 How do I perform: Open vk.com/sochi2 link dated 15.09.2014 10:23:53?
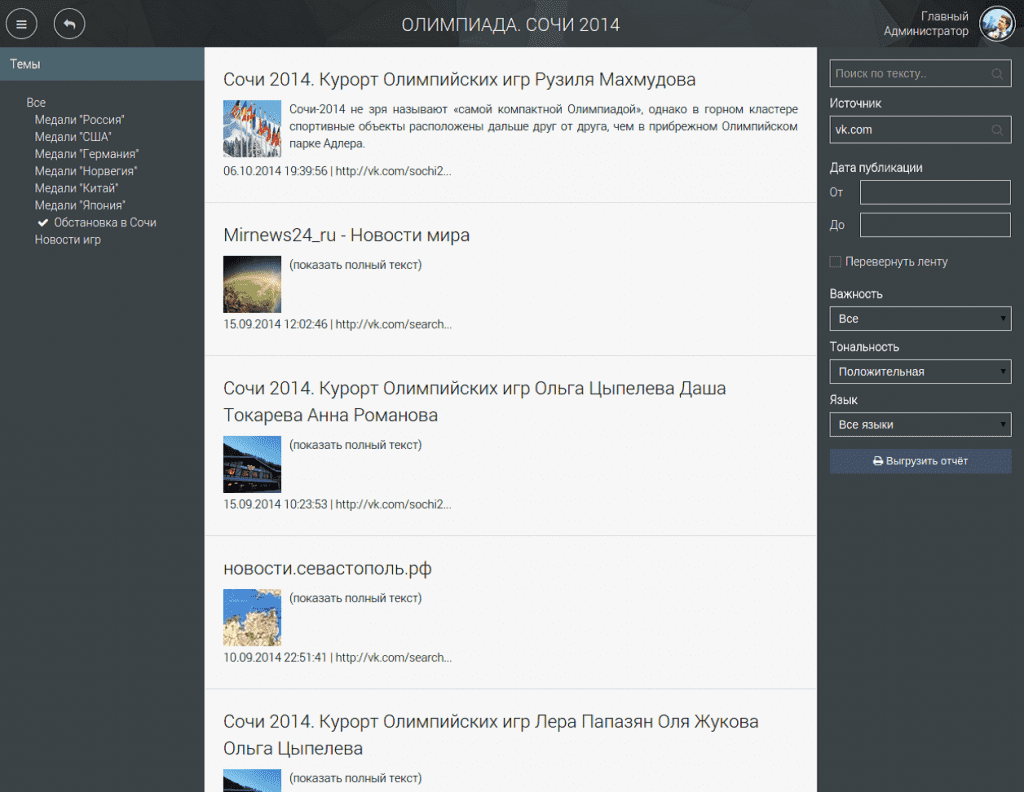point(393,505)
